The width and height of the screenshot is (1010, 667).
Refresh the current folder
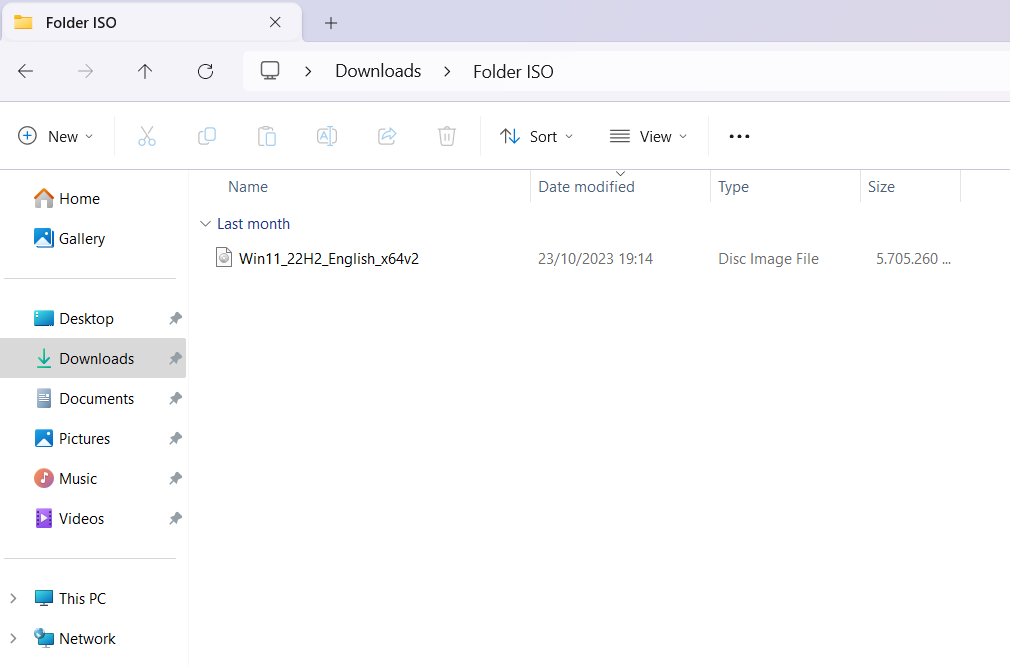tap(205, 71)
